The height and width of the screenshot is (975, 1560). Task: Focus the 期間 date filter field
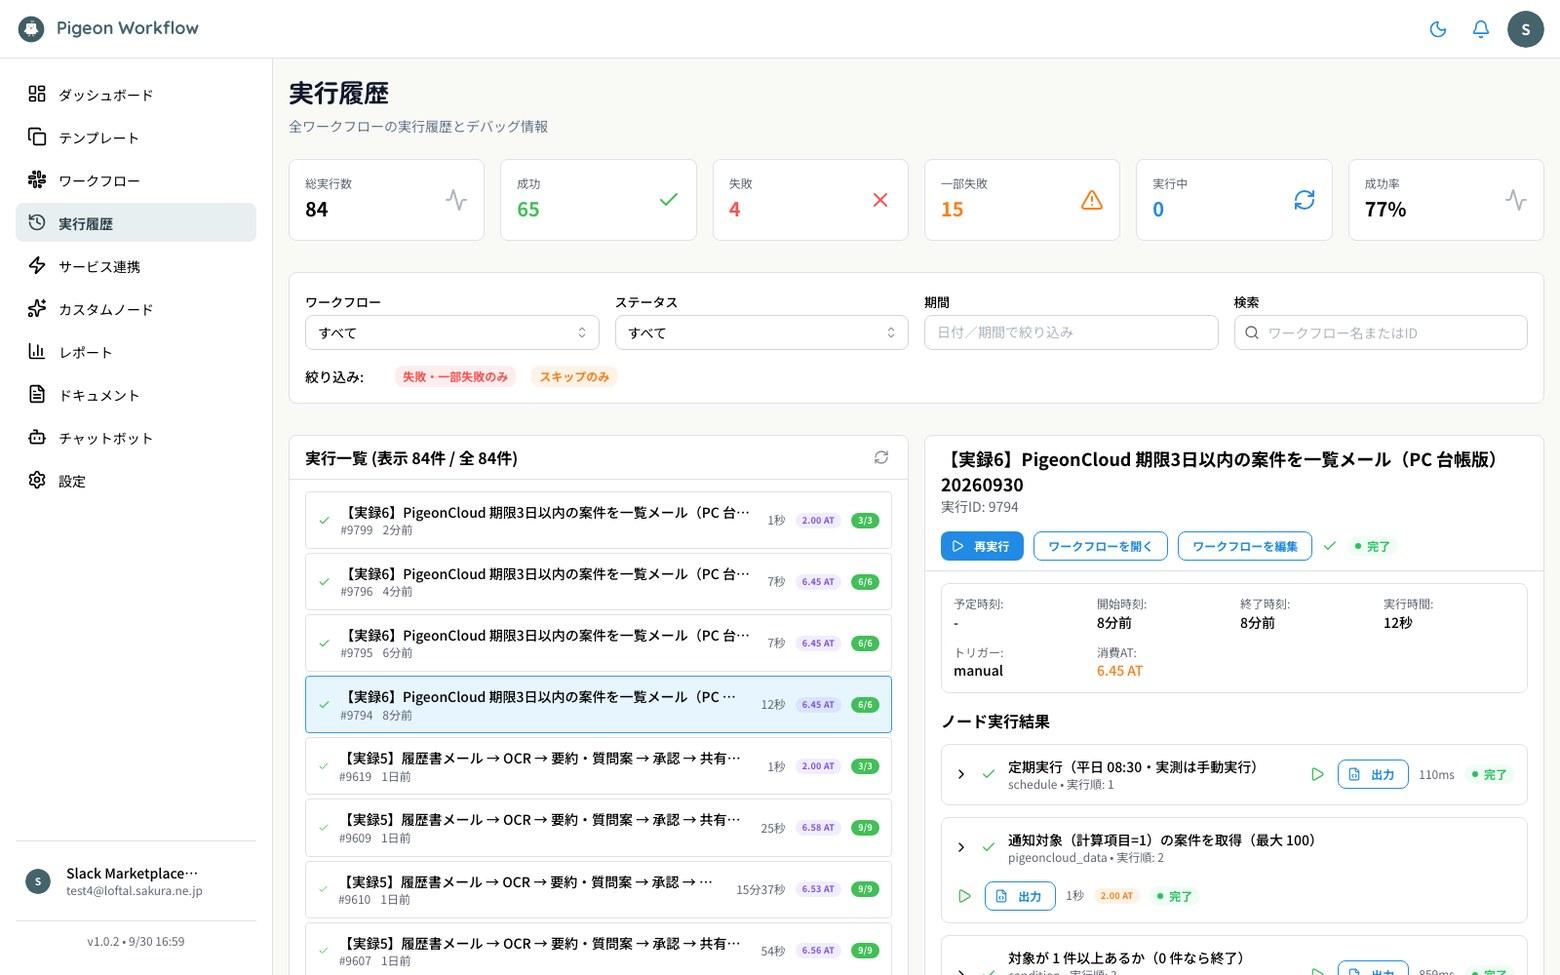(1071, 333)
